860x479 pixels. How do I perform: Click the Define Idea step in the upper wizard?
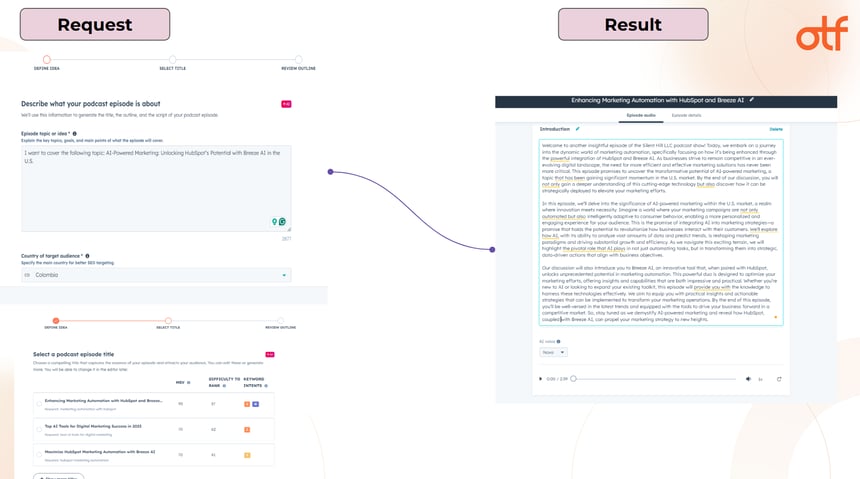coord(47,59)
